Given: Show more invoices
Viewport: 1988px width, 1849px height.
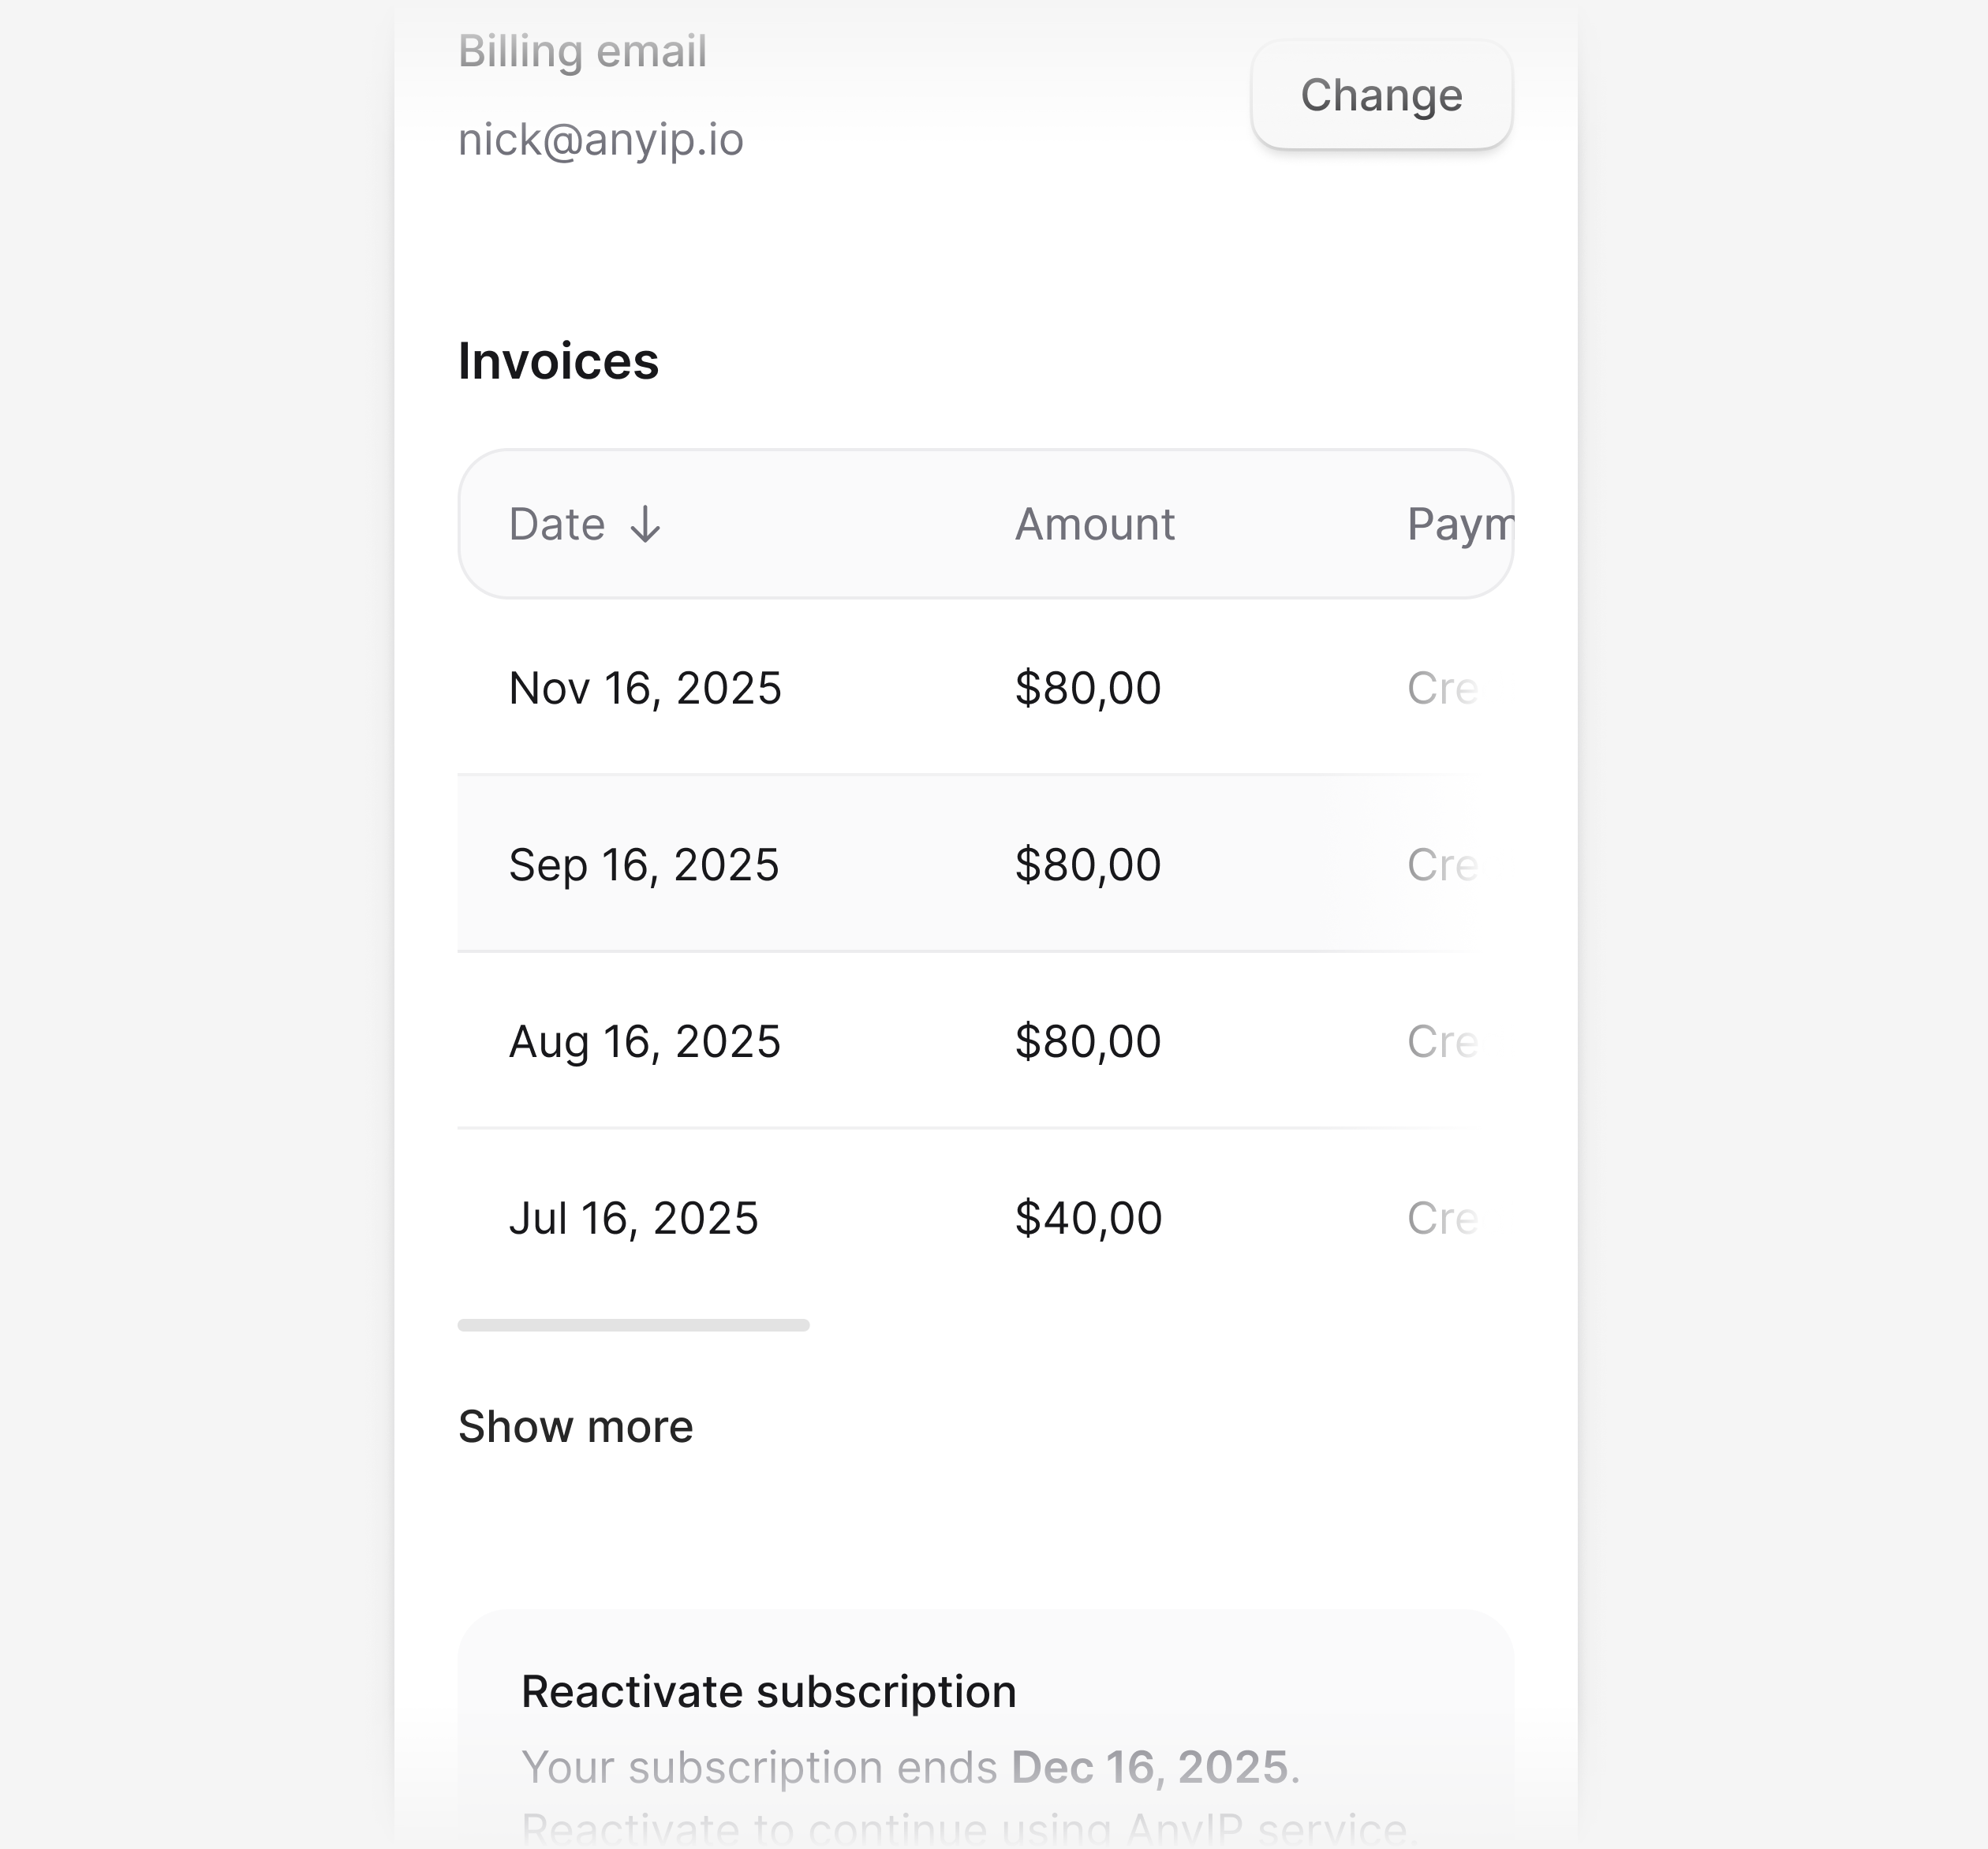Looking at the screenshot, I should [575, 1426].
